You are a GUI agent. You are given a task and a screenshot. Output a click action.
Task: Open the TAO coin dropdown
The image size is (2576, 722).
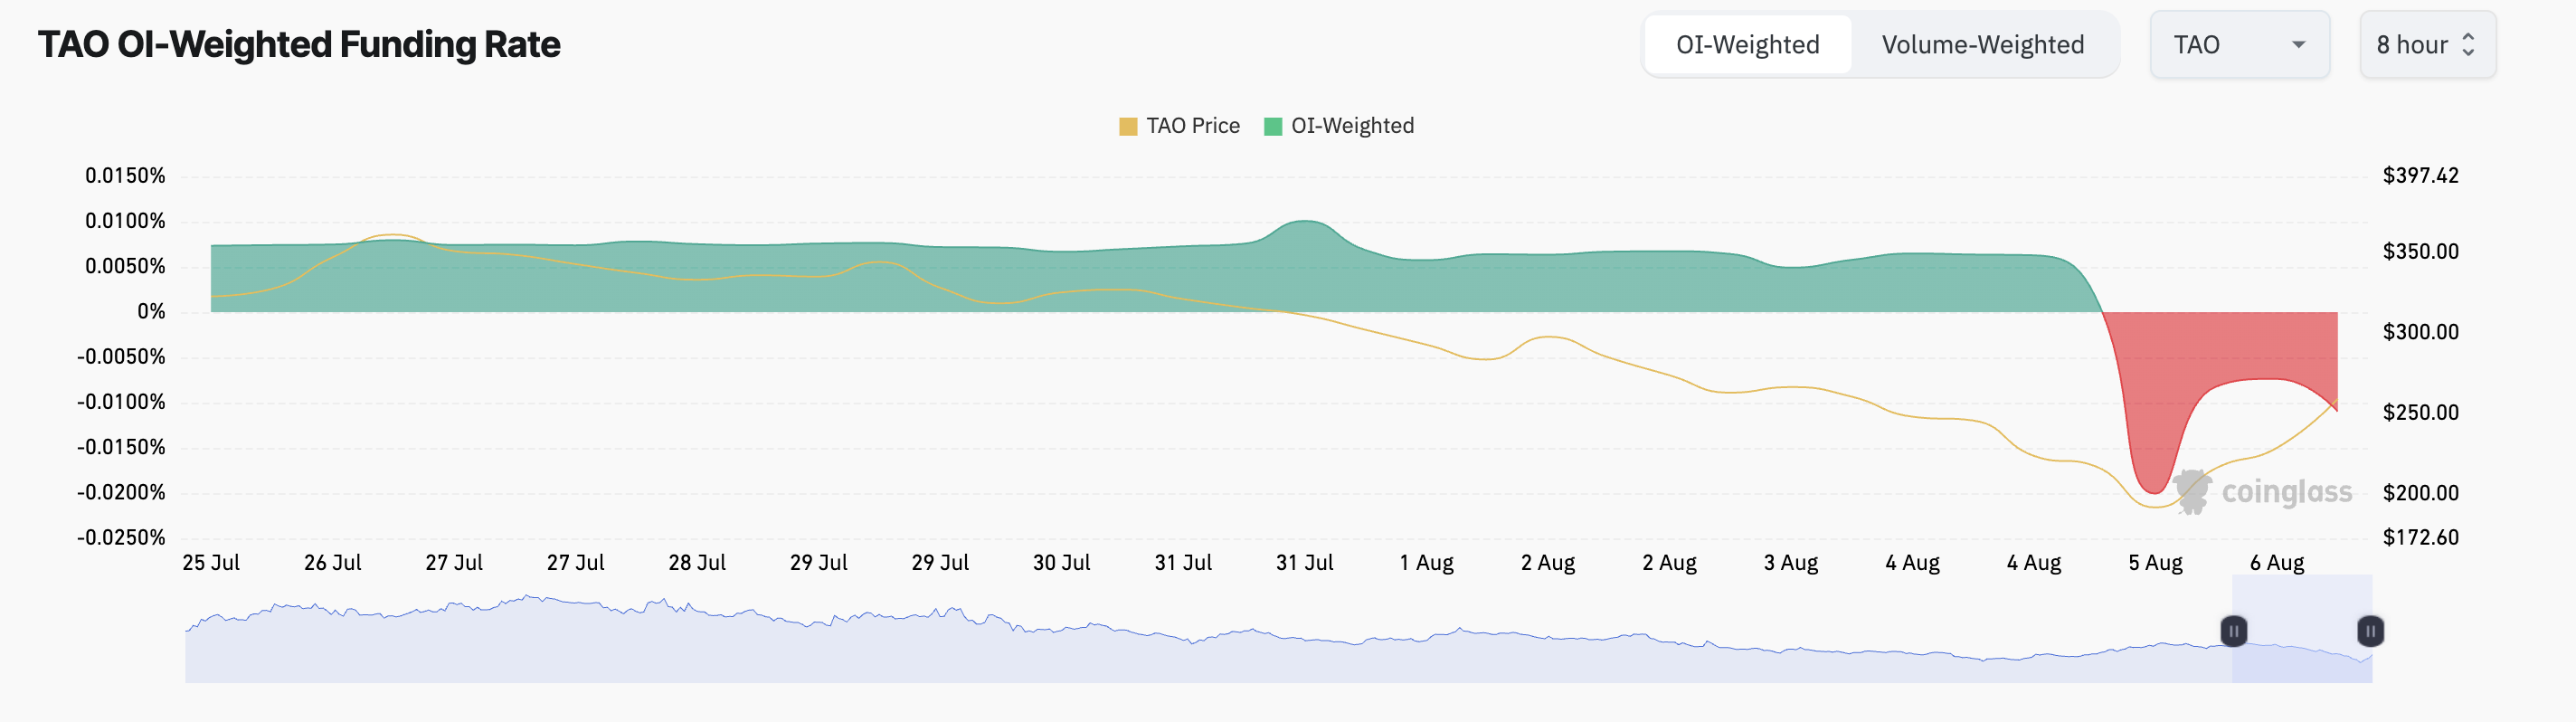point(2239,45)
